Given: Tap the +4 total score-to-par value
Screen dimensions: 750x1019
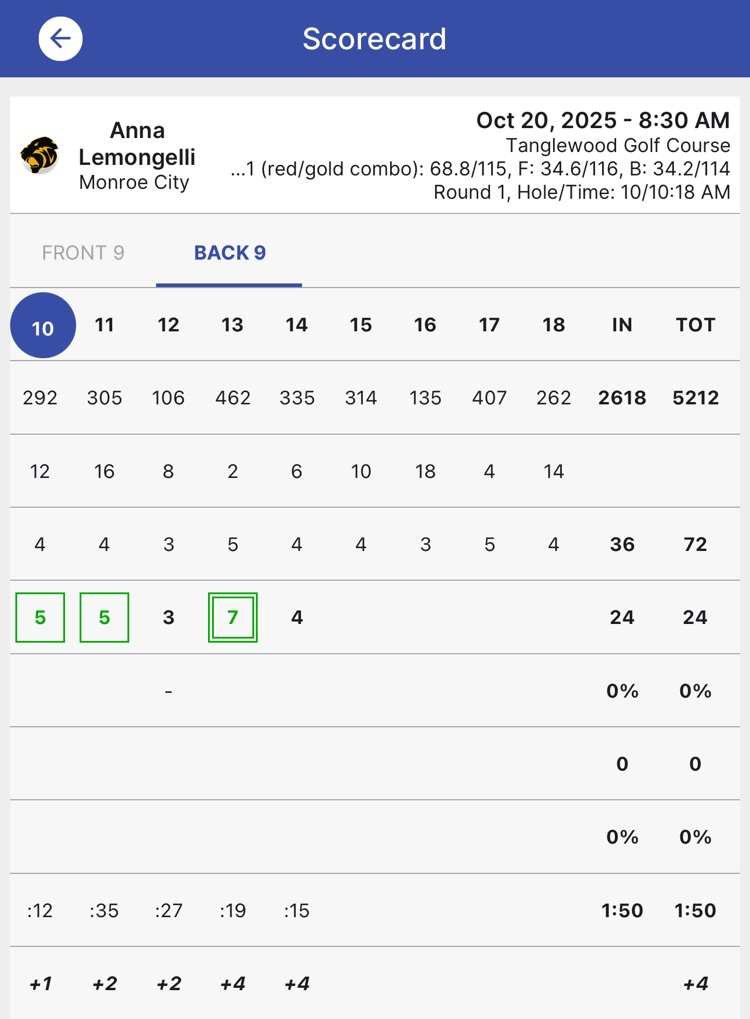Looking at the screenshot, I should point(695,984).
